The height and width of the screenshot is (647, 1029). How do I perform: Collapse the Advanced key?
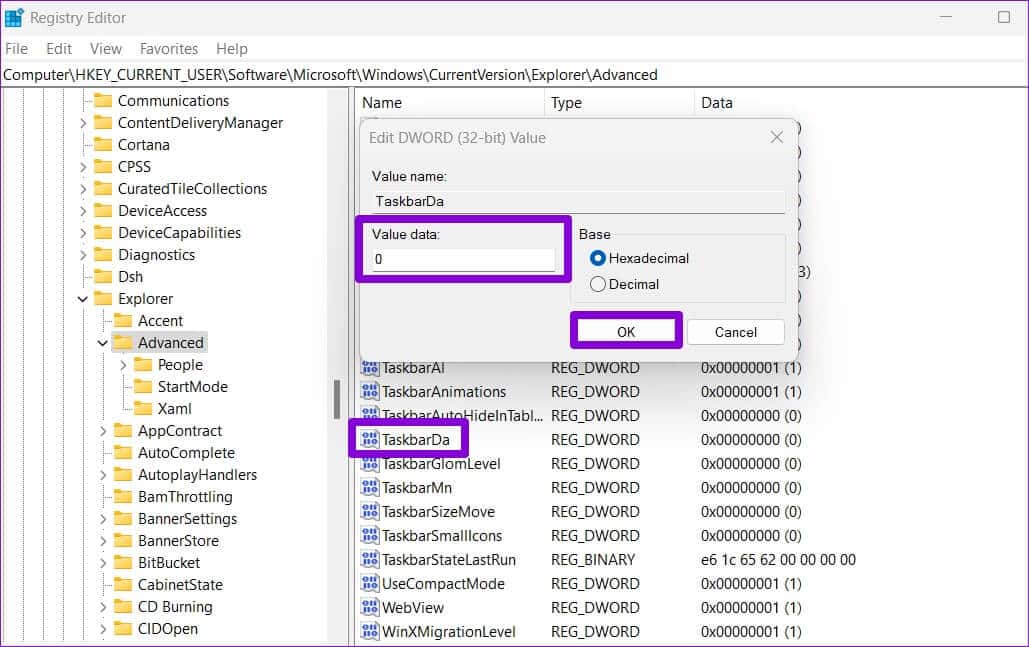[102, 343]
